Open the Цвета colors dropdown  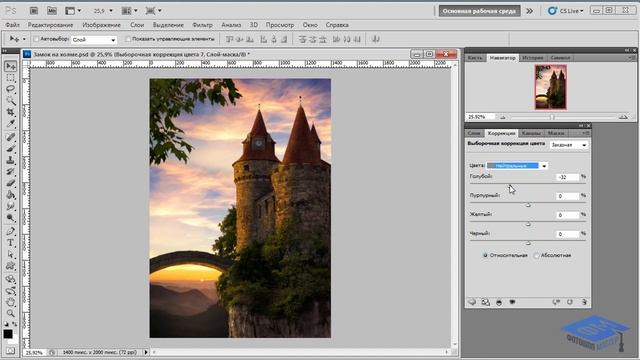[517, 166]
